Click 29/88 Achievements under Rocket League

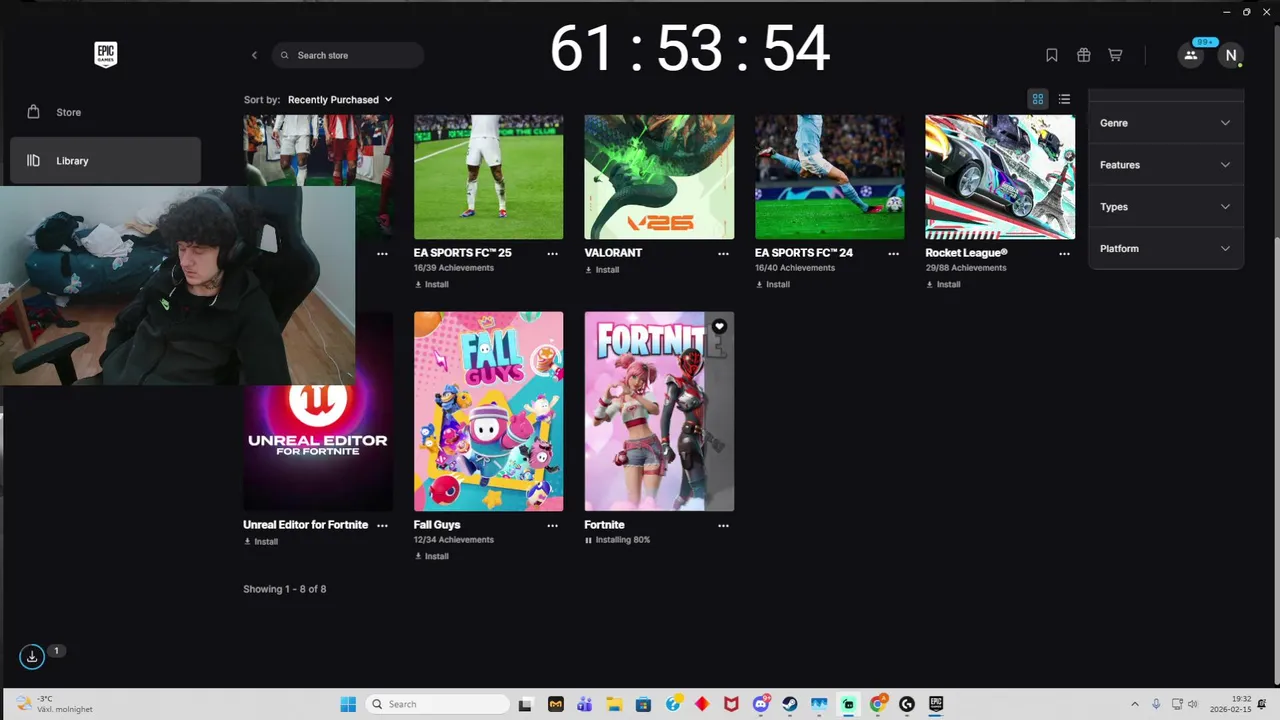966,268
